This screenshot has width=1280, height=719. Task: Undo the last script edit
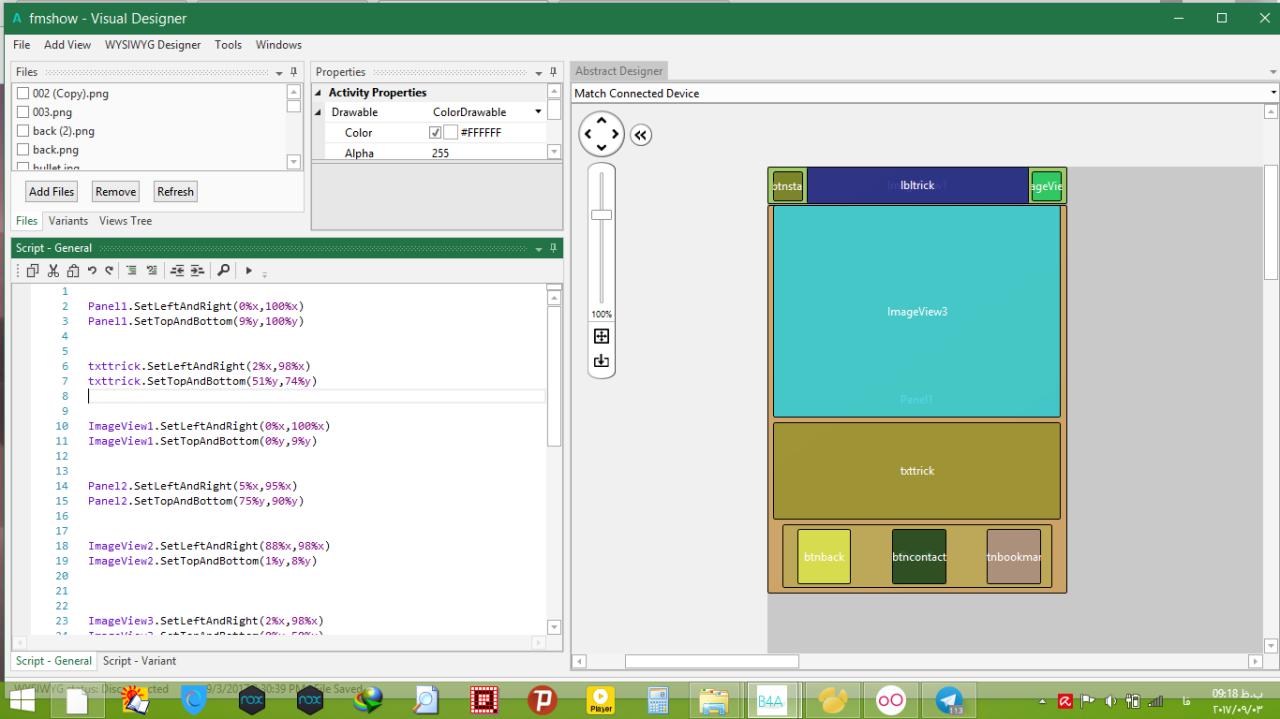pyautogui.click(x=92, y=271)
